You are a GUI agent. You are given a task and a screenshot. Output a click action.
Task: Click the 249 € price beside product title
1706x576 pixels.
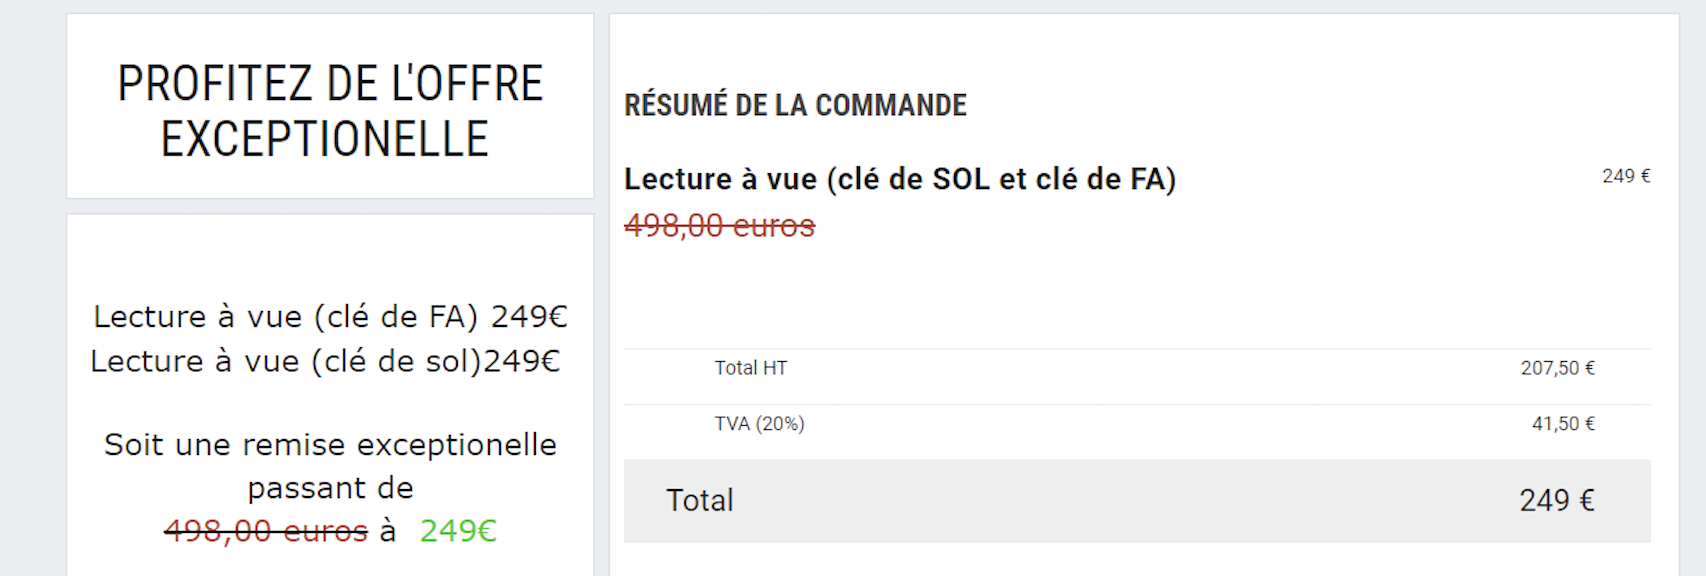[1625, 176]
